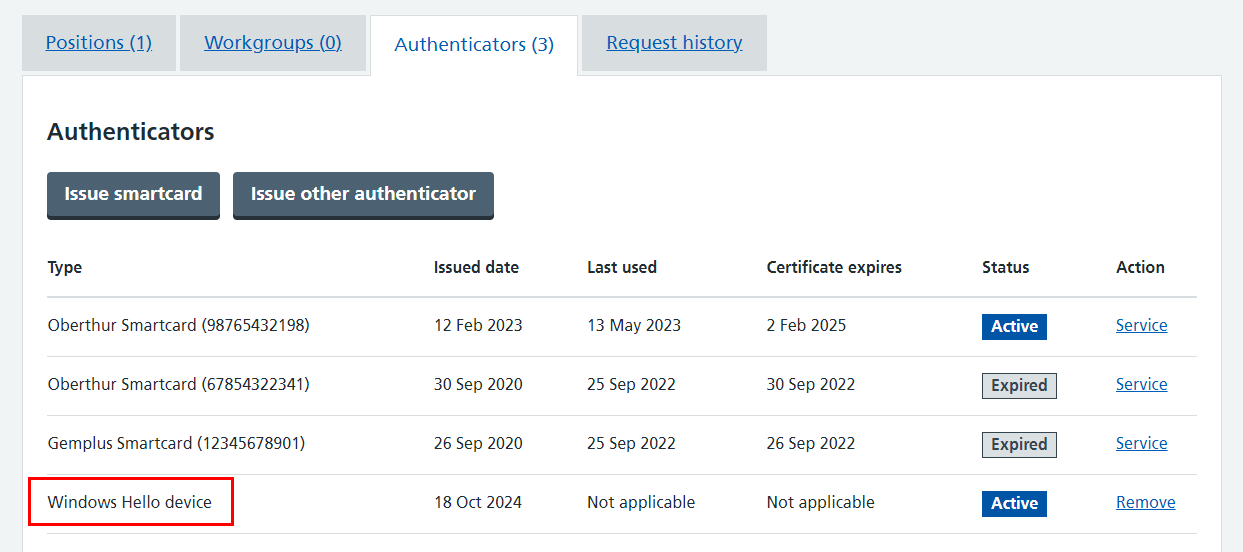Click the Issued date column header
1243x552 pixels.
point(476,268)
